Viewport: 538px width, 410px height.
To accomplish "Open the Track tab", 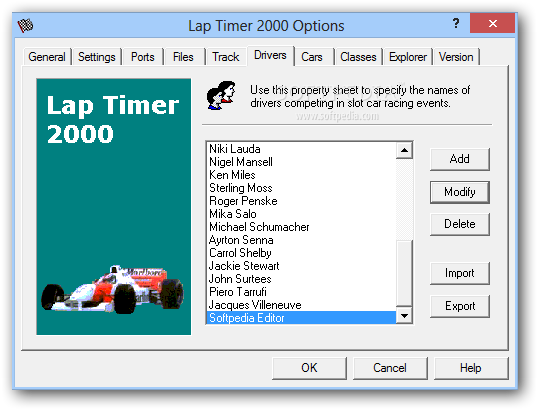I will [225, 57].
